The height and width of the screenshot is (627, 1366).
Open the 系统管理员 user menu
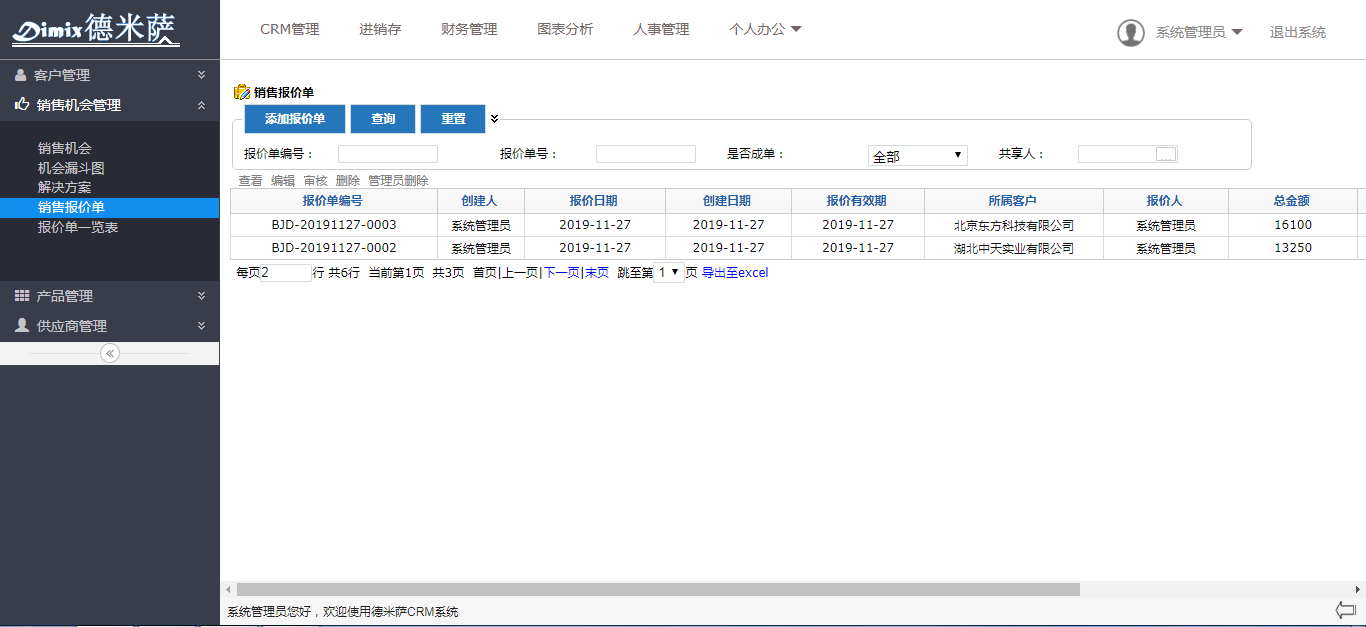1199,32
